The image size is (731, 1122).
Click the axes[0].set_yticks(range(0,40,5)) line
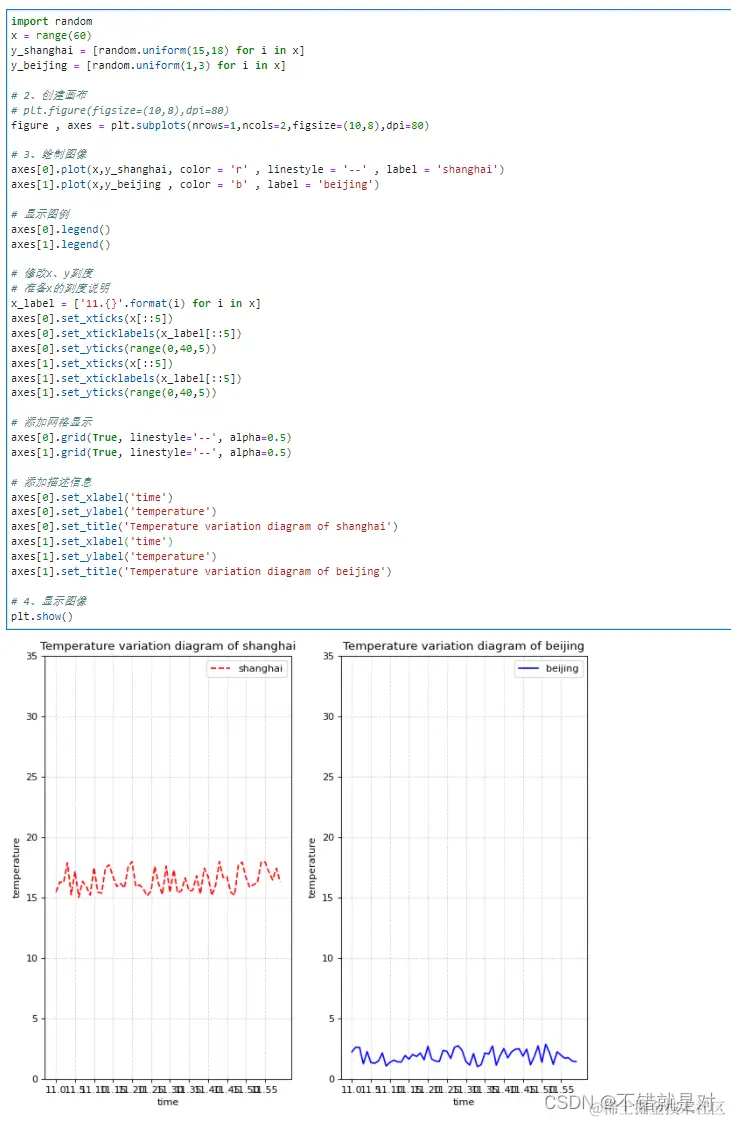(114, 348)
